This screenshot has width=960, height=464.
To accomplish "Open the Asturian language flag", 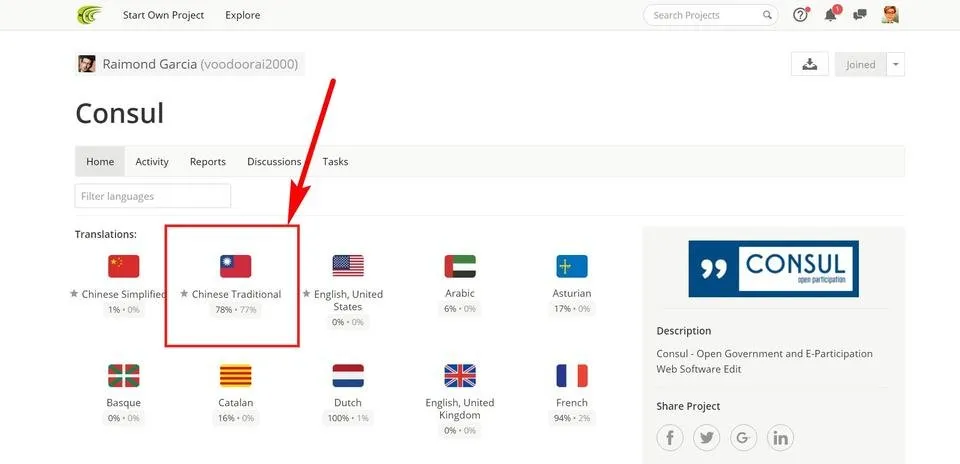I will click(572, 266).
